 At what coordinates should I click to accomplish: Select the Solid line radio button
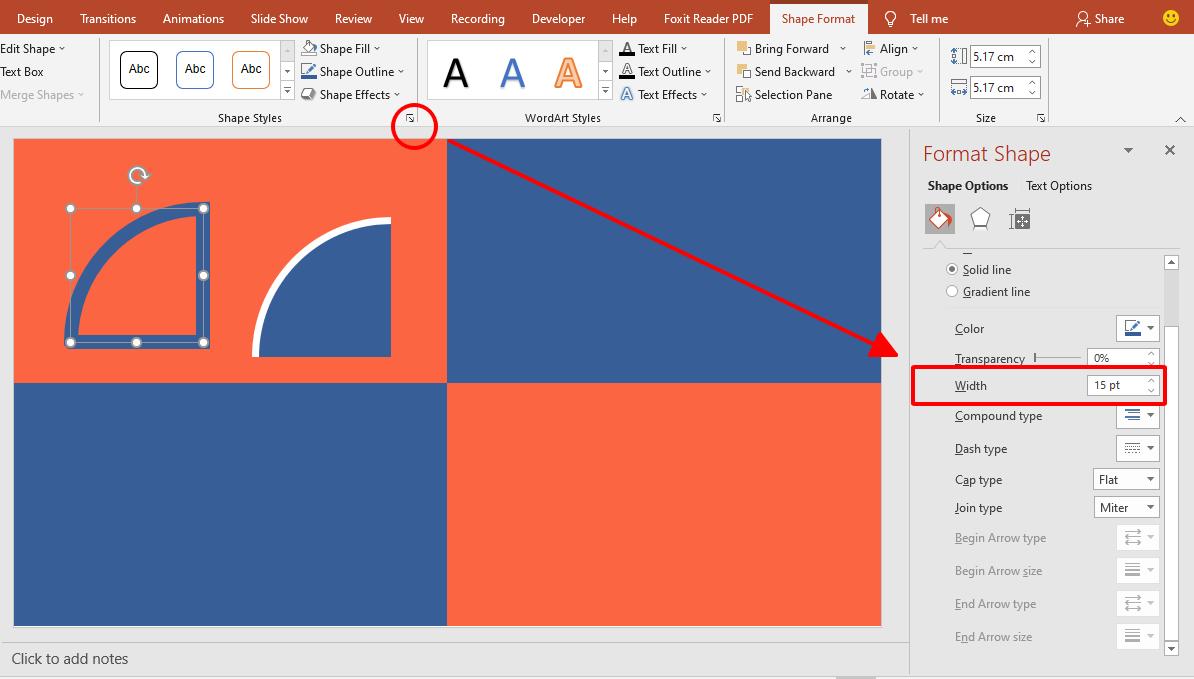click(x=951, y=269)
